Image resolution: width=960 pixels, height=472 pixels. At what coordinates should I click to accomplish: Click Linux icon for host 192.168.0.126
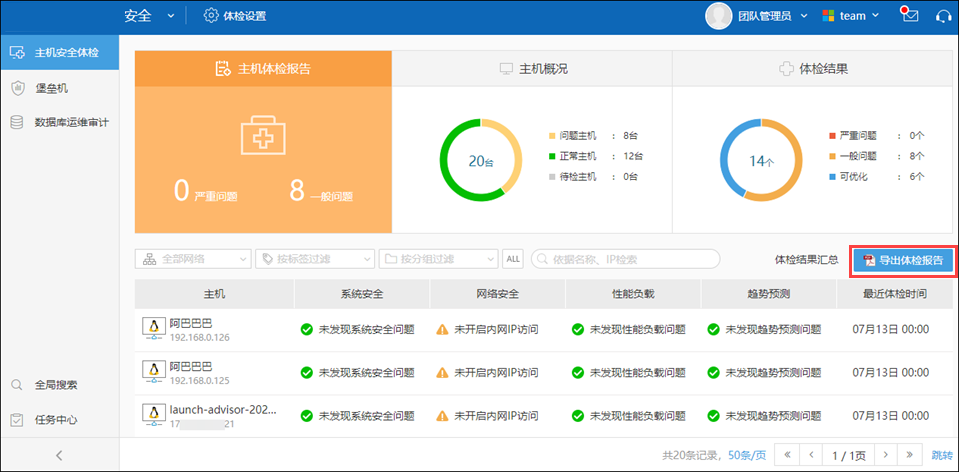coord(153,329)
